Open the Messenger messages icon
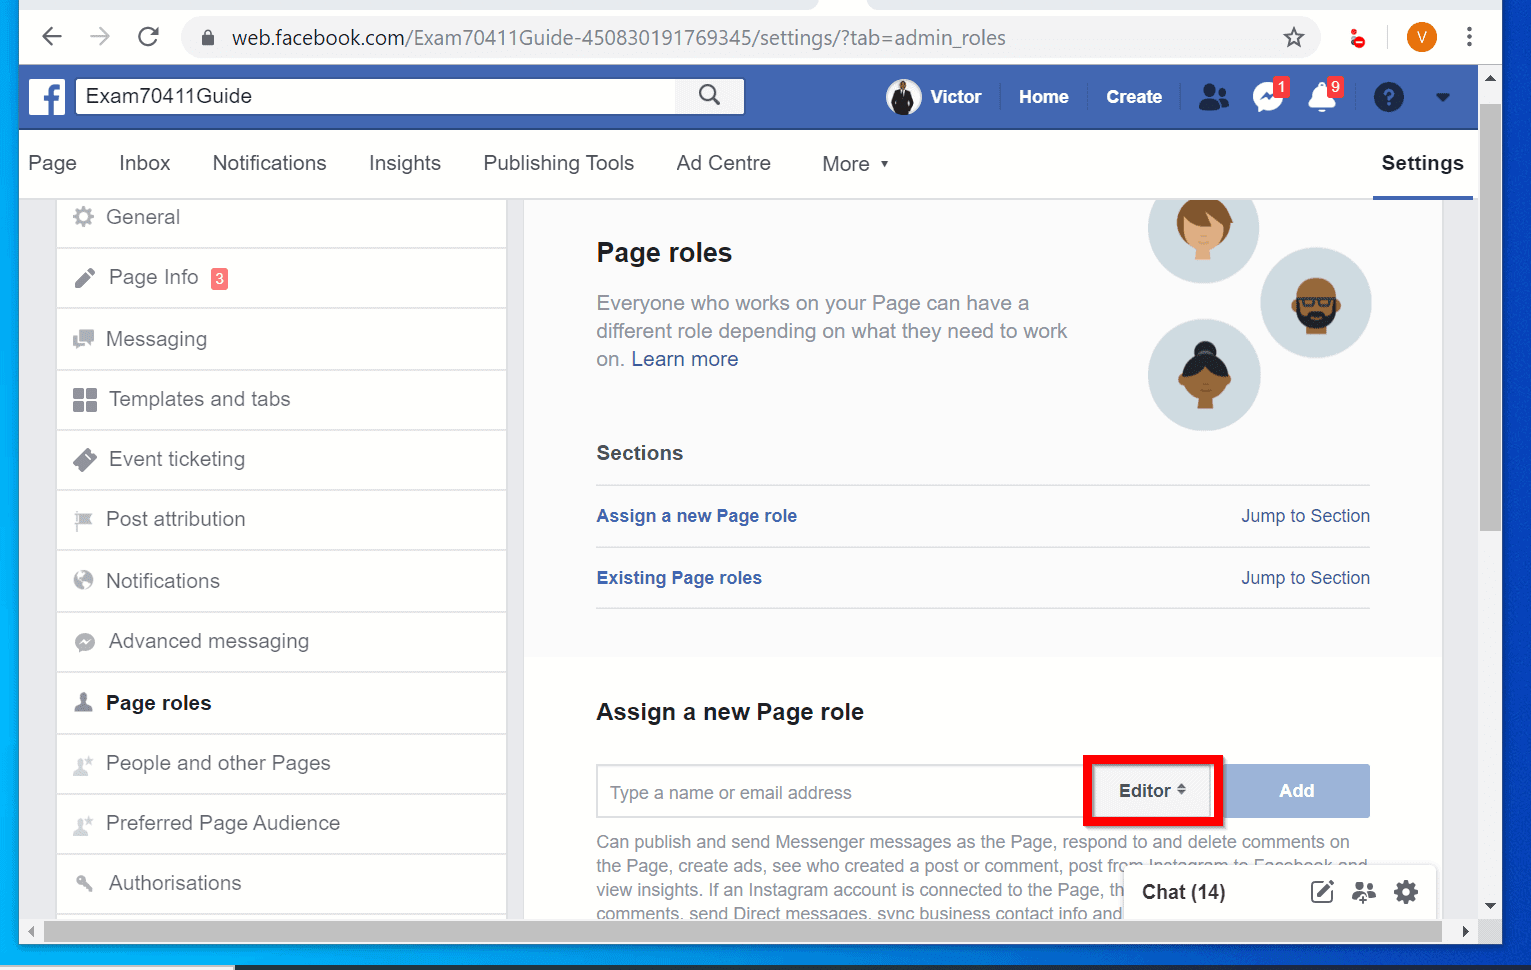Viewport: 1531px width, 970px height. 1268,97
